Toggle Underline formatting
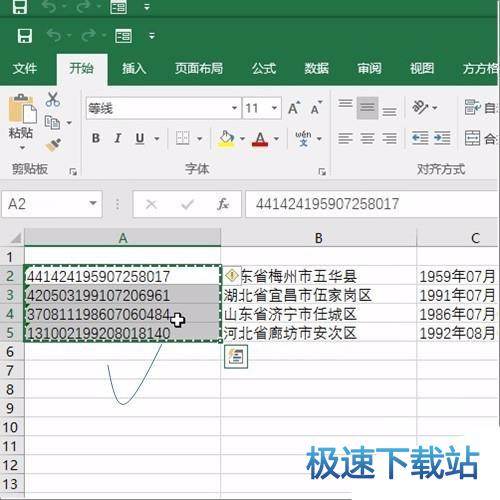 [x=140, y=138]
